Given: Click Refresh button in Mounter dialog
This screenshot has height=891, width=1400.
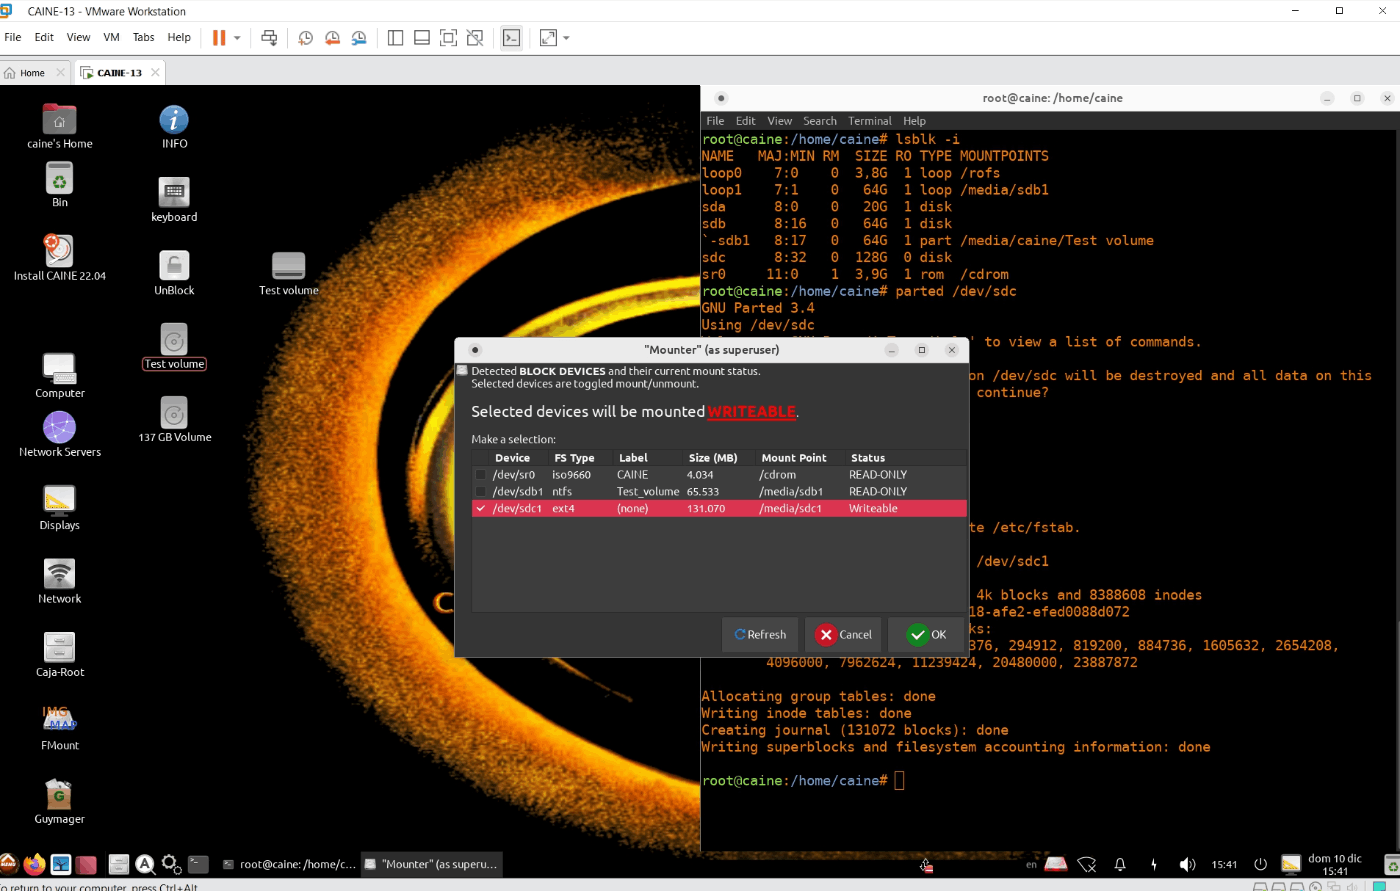Looking at the screenshot, I should 760,634.
